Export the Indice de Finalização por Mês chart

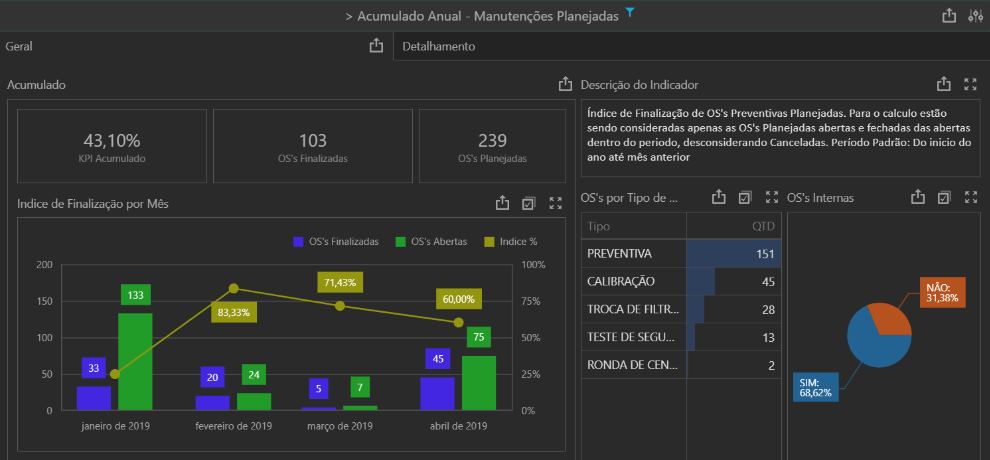(x=503, y=203)
